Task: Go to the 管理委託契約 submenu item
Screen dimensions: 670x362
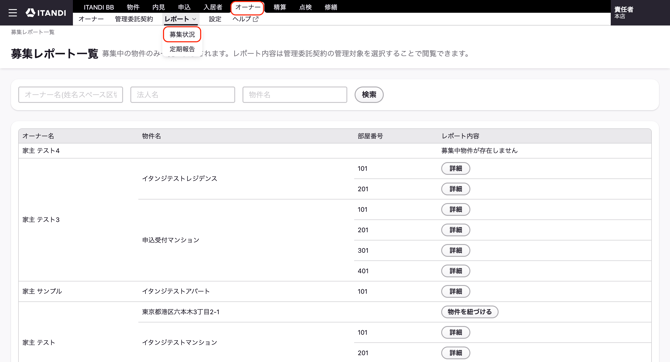Action: (134, 19)
